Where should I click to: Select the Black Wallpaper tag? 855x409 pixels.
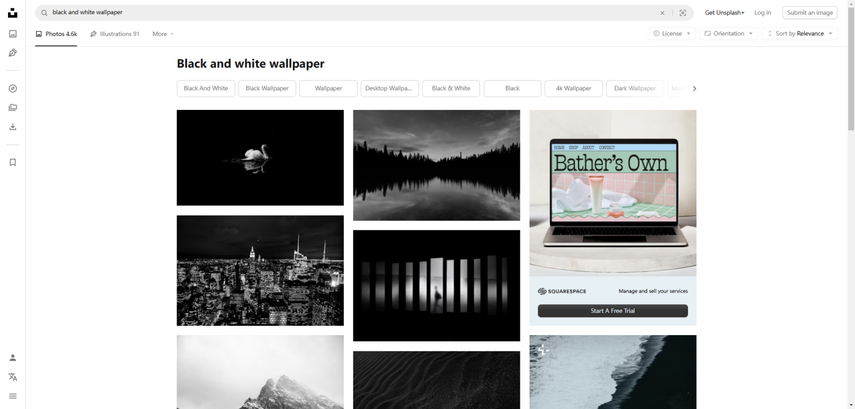267,88
